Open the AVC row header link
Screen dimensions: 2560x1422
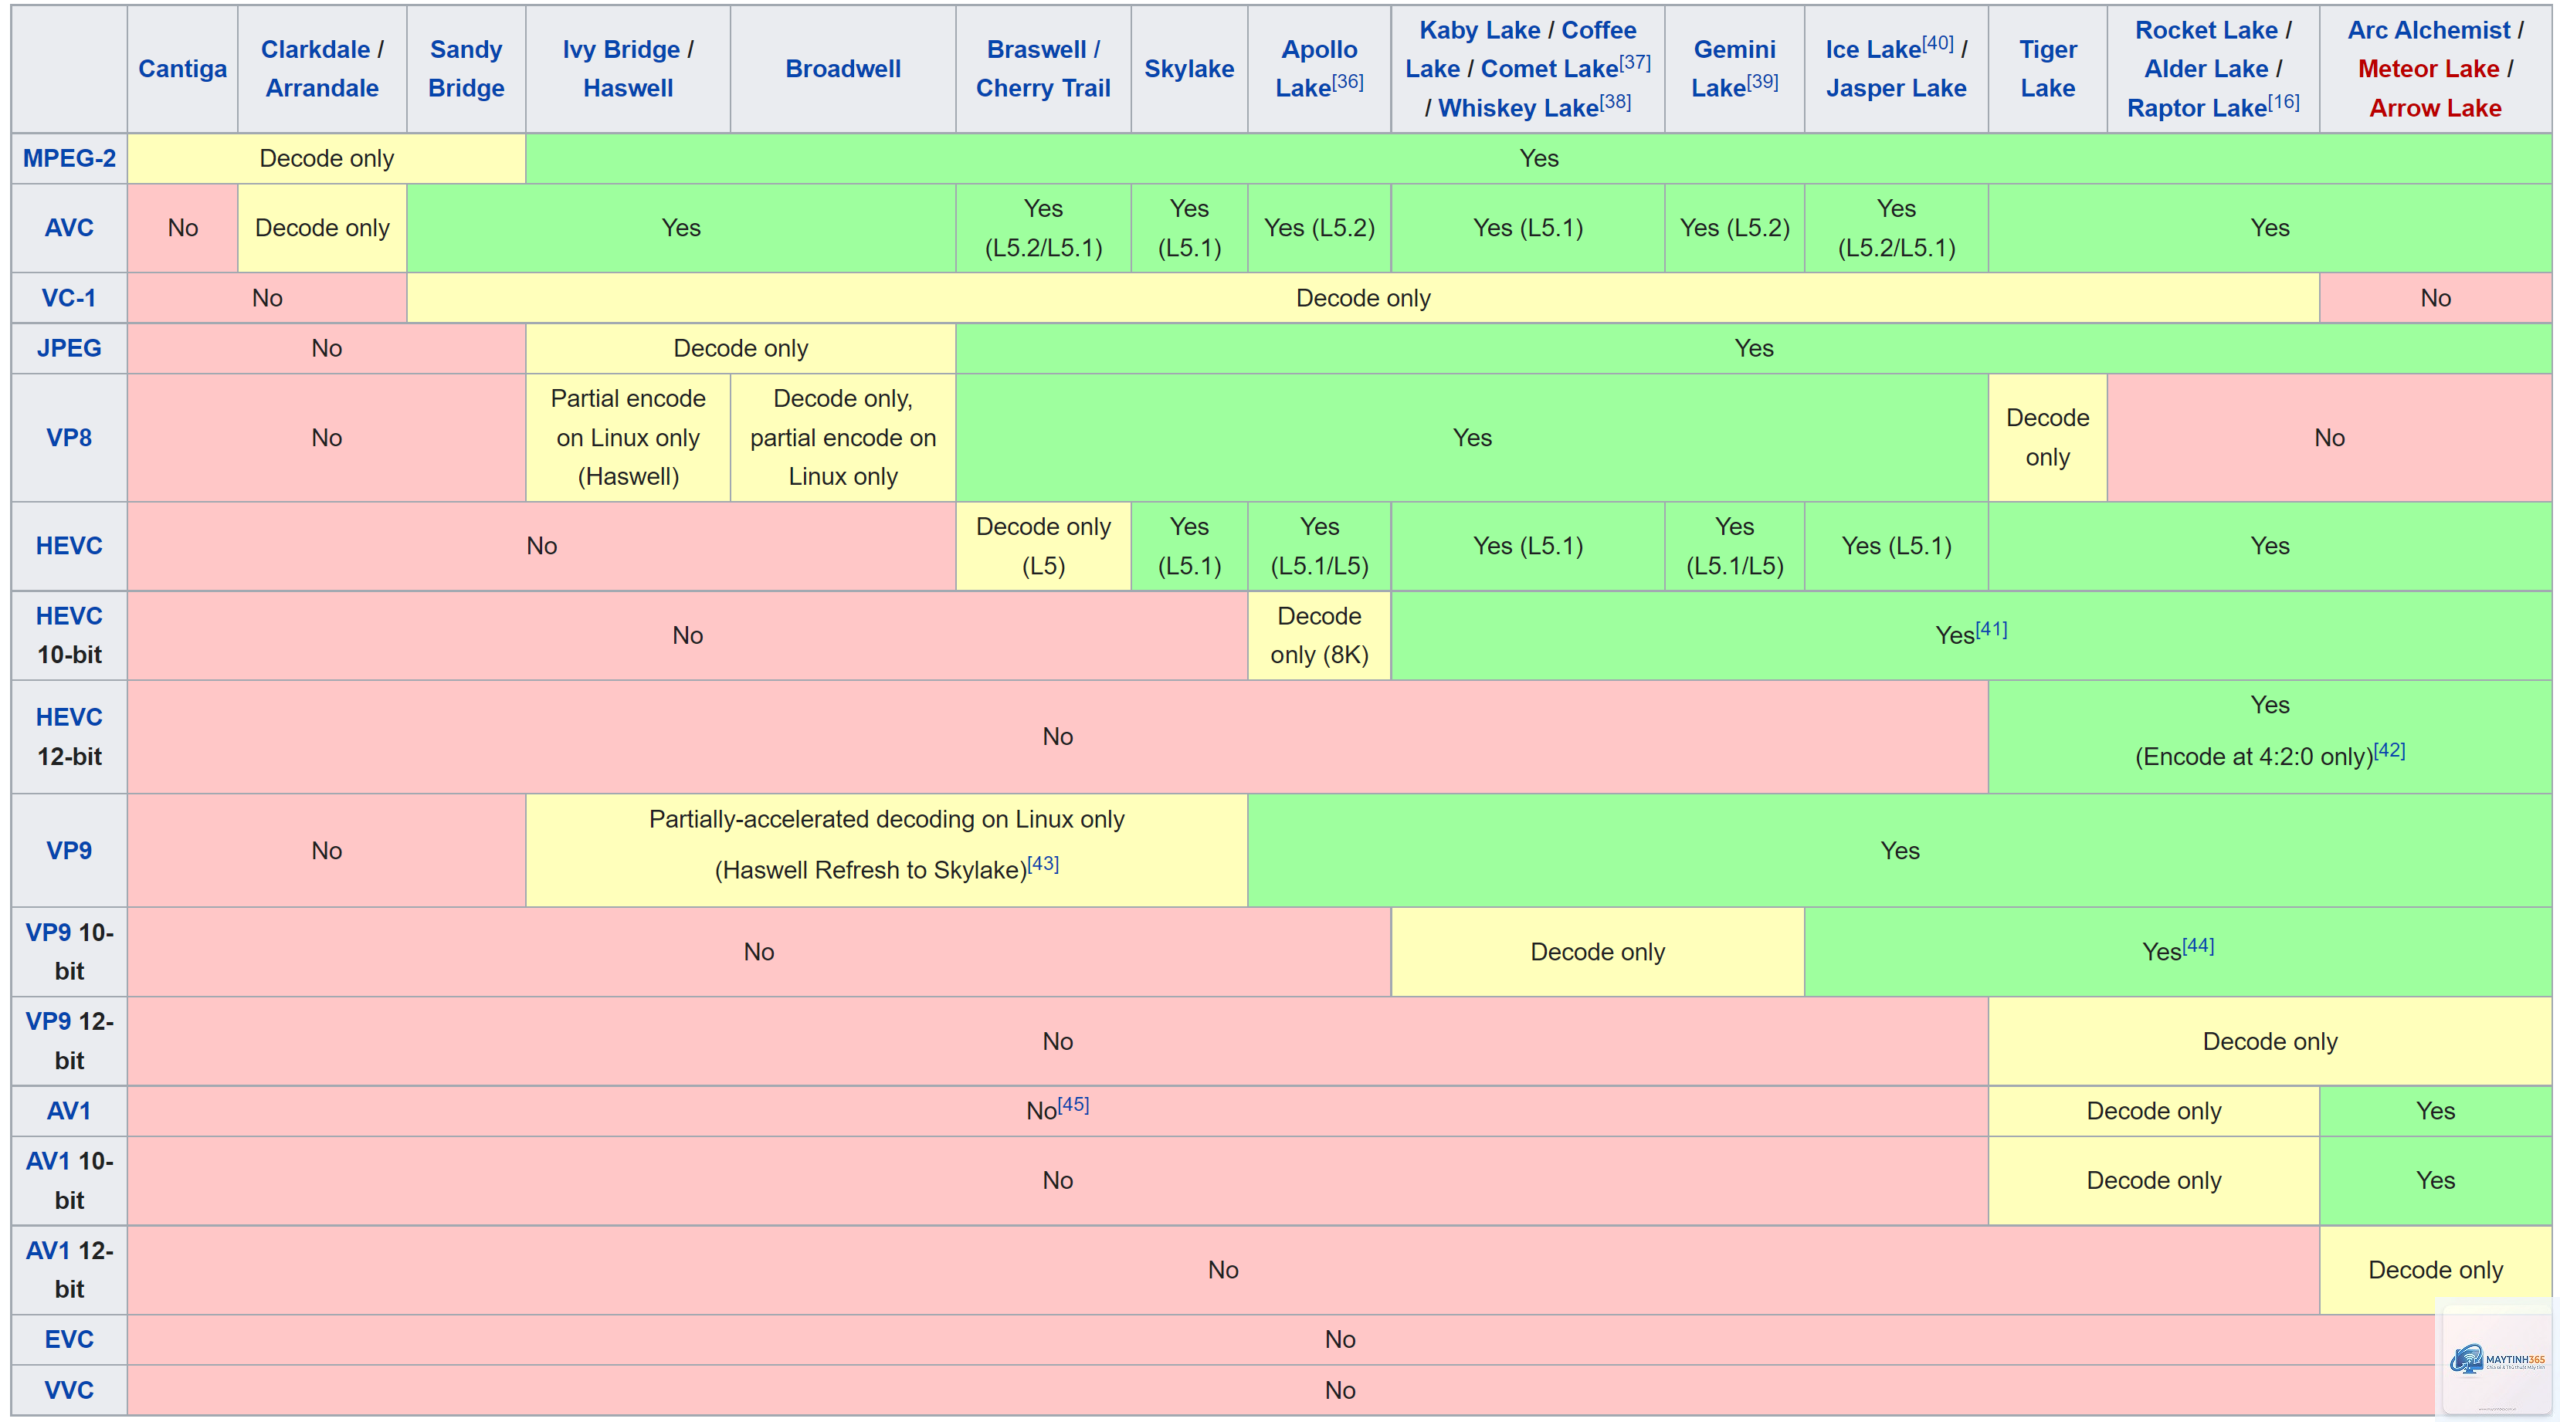click(69, 228)
